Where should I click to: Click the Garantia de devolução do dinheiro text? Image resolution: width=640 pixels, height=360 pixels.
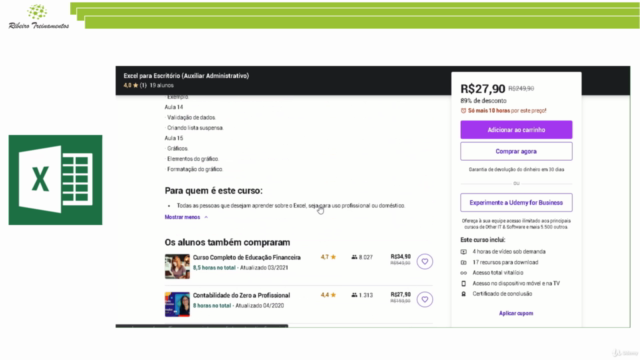point(516,169)
